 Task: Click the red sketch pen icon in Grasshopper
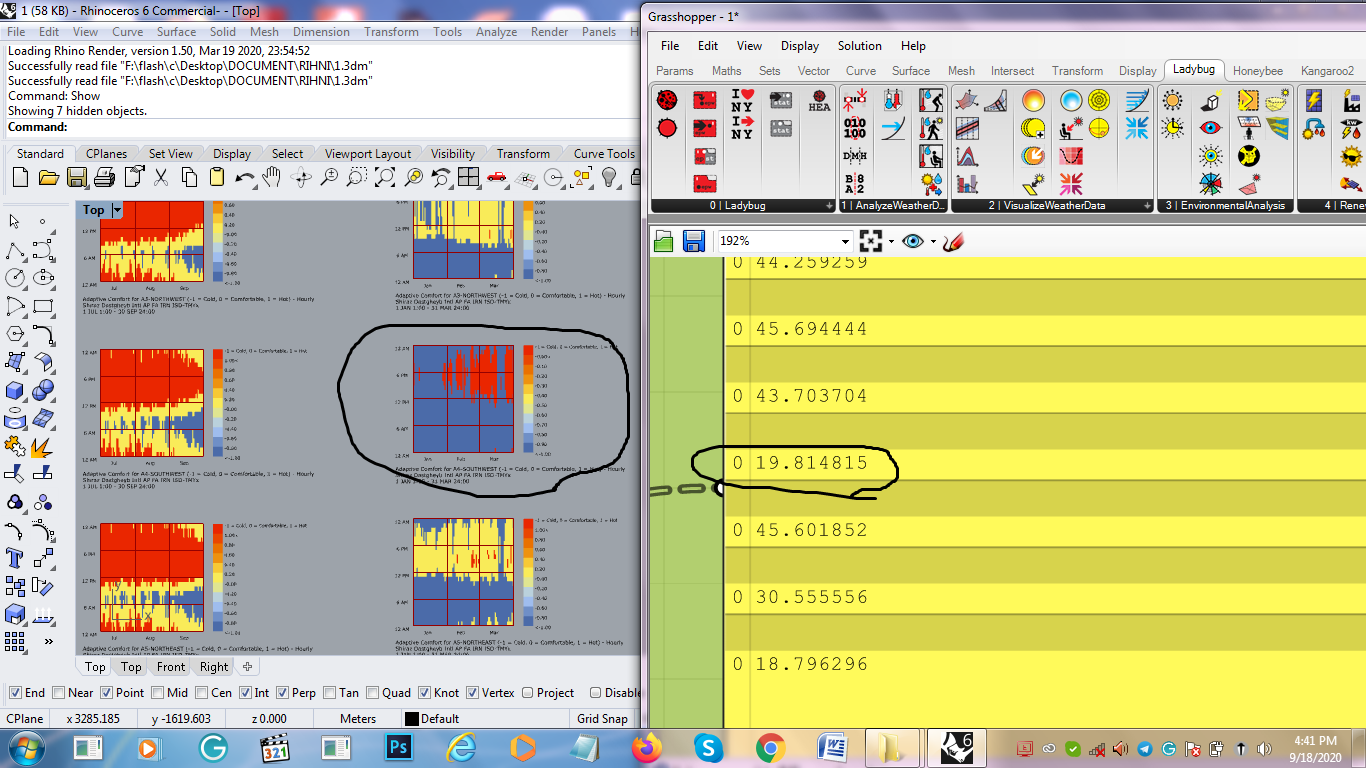[x=952, y=241]
